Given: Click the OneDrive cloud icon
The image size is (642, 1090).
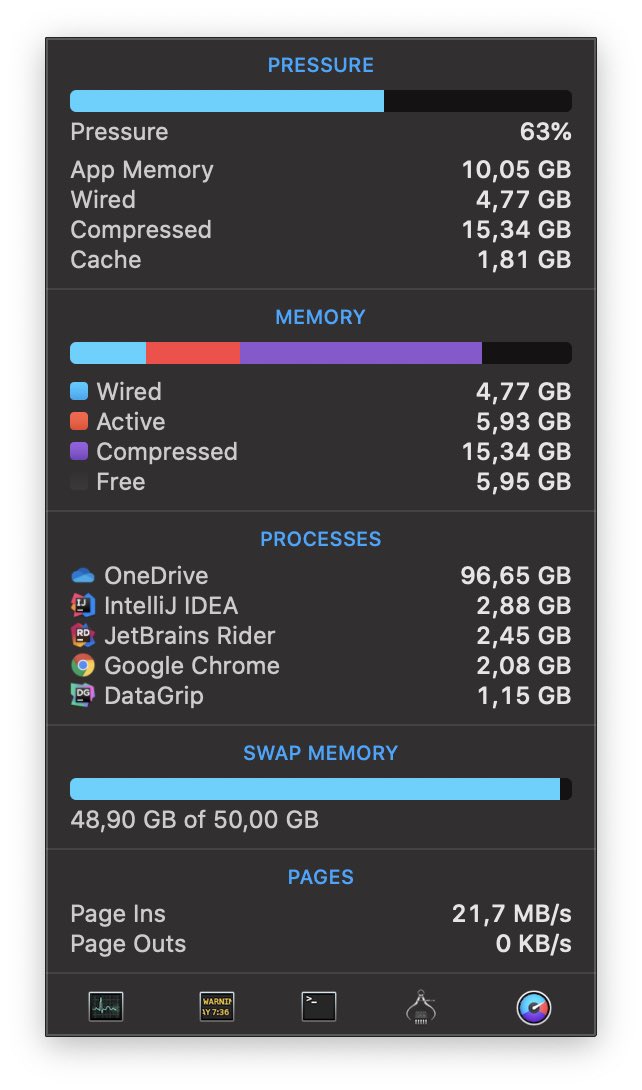Looking at the screenshot, I should click(x=82, y=576).
